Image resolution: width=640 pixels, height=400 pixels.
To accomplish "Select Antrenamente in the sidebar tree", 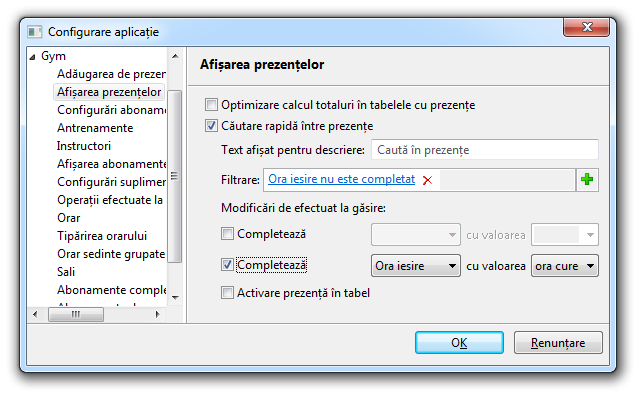I will point(95,128).
